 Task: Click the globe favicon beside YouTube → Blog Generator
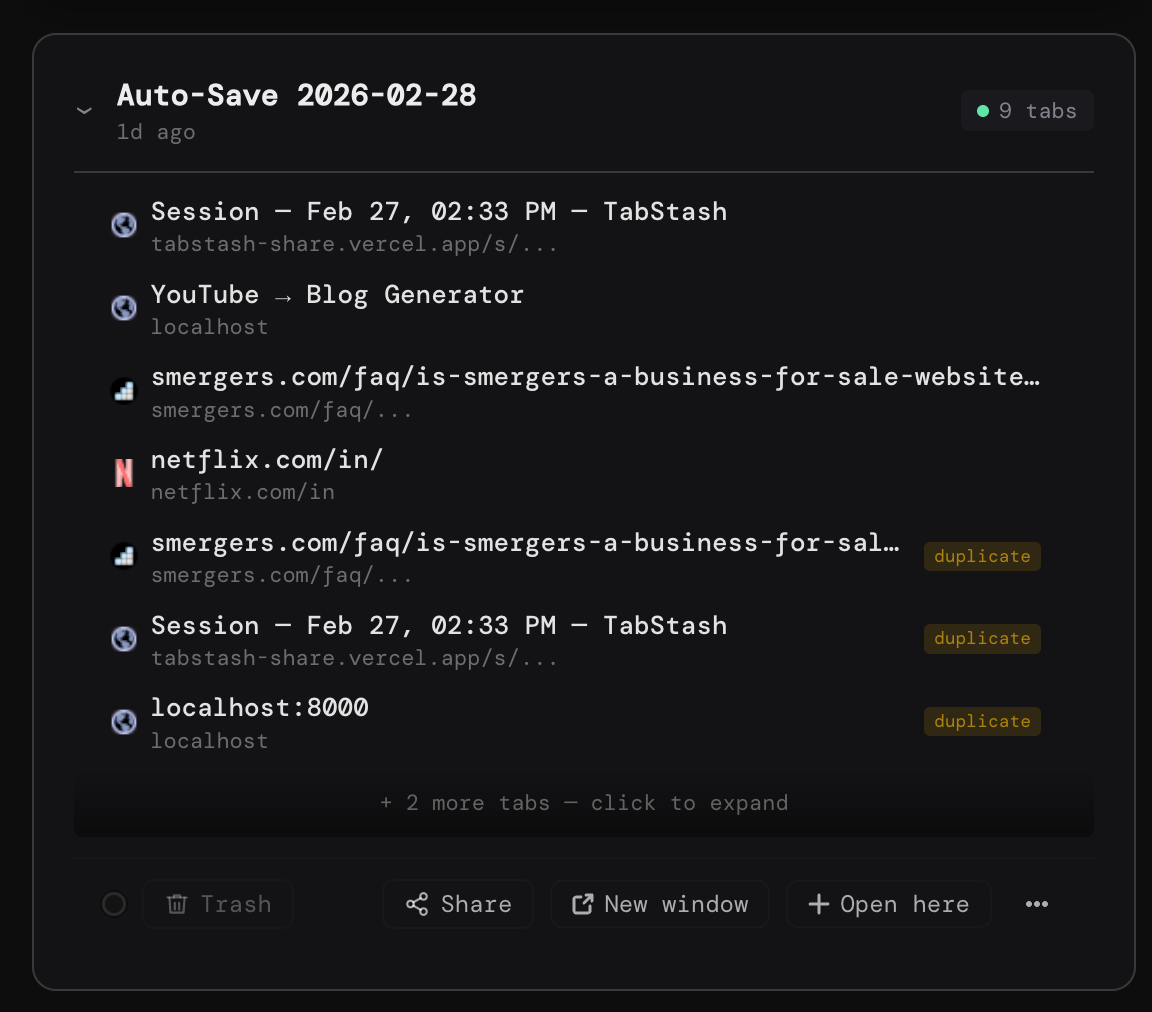point(123,308)
